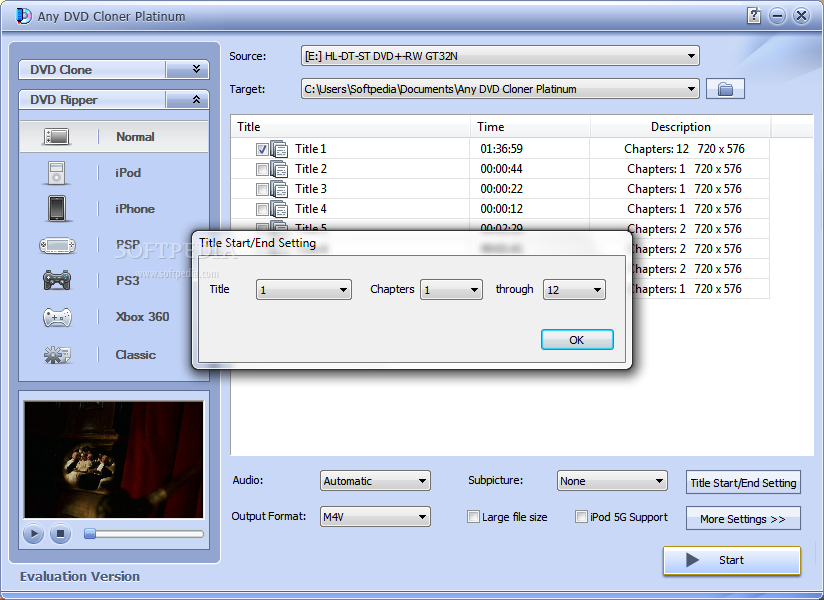
Task: Click the Title 4 document icon
Action: [279, 209]
